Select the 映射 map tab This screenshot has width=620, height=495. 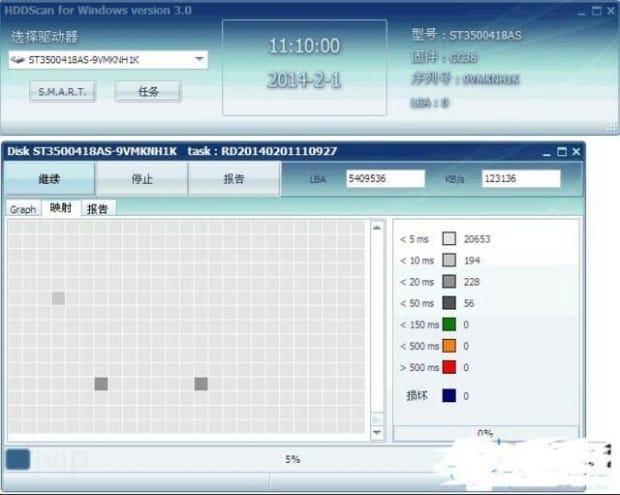60,208
